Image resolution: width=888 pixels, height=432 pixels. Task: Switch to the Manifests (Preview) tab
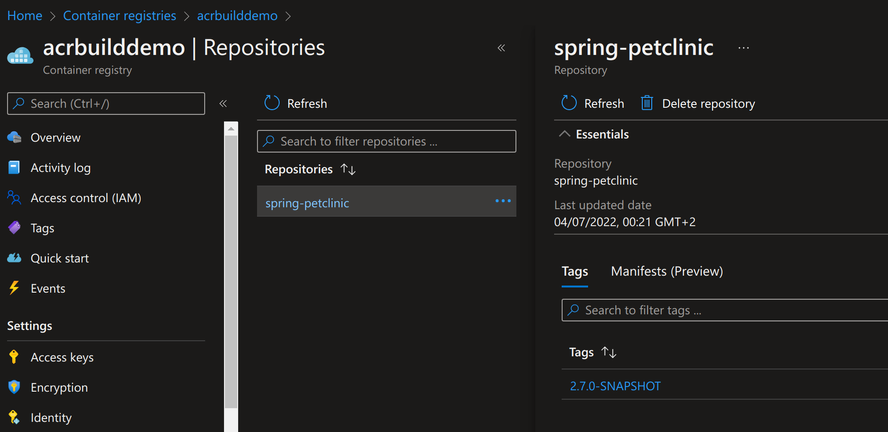(667, 272)
